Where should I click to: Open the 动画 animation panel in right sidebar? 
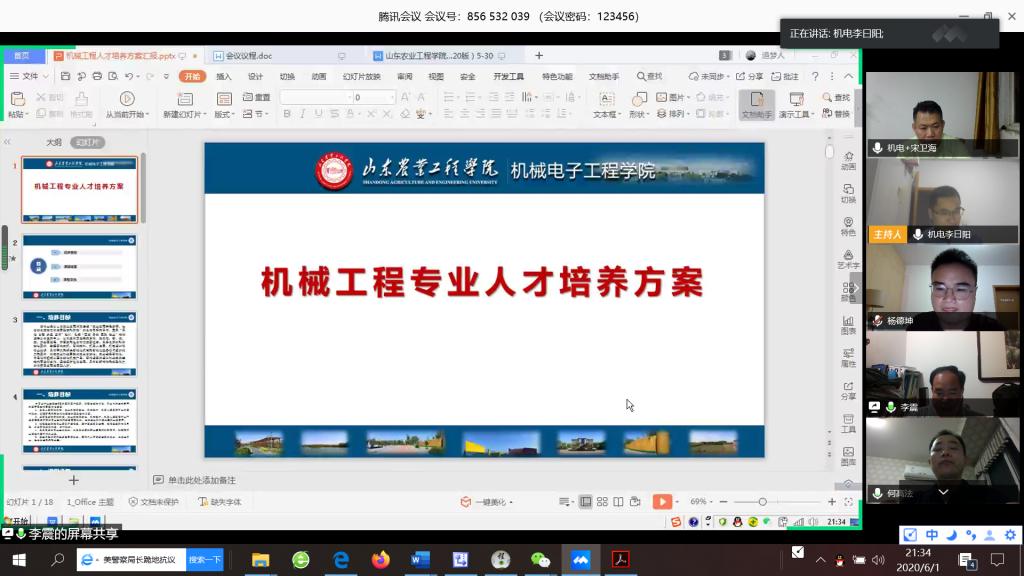tap(848, 160)
